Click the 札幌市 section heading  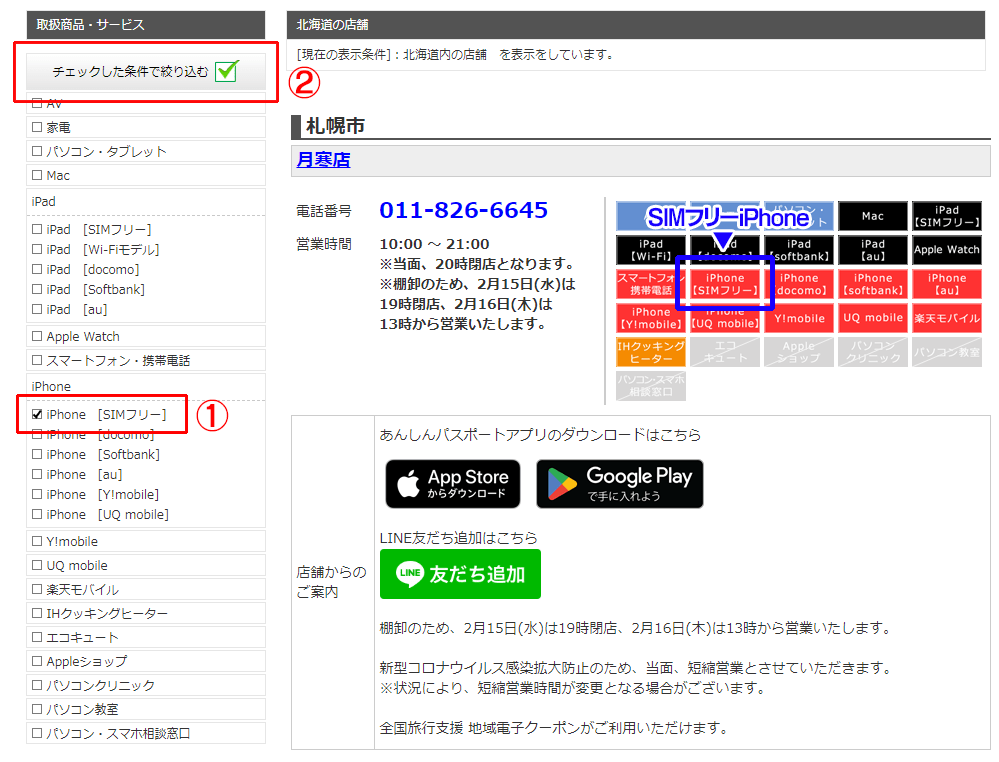tap(336, 126)
